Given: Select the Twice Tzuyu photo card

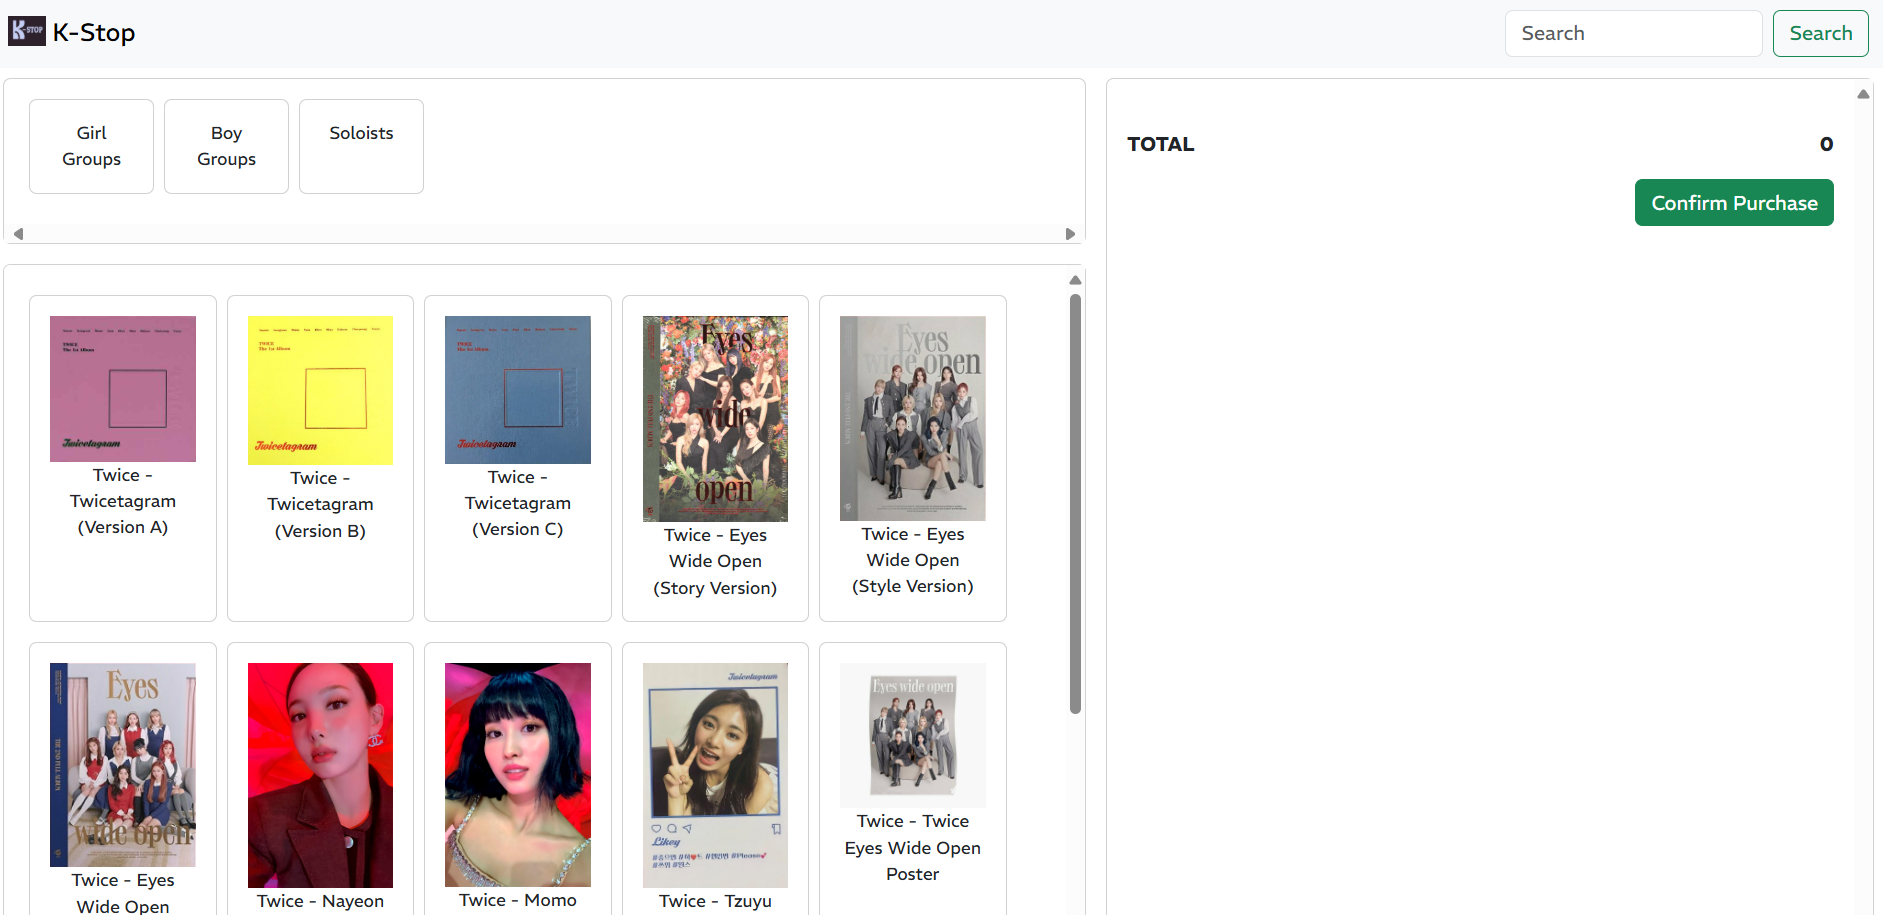Looking at the screenshot, I should point(715,775).
